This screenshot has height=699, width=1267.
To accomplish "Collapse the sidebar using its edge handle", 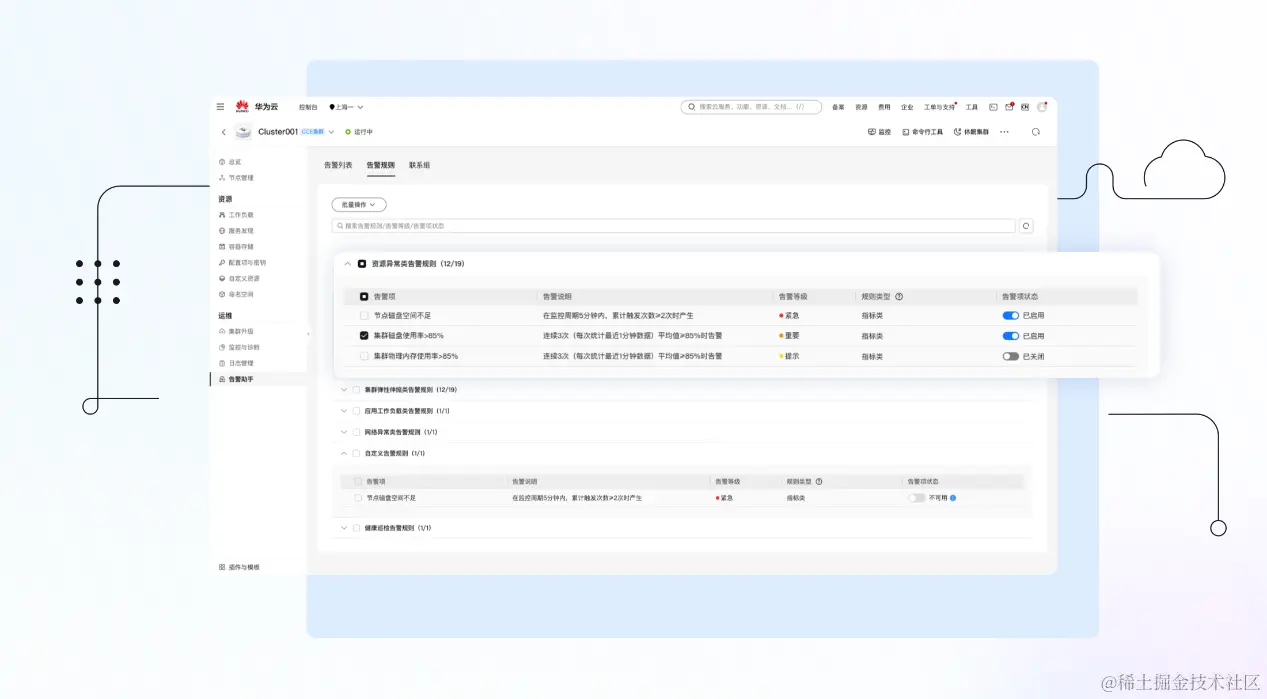I will (308, 333).
